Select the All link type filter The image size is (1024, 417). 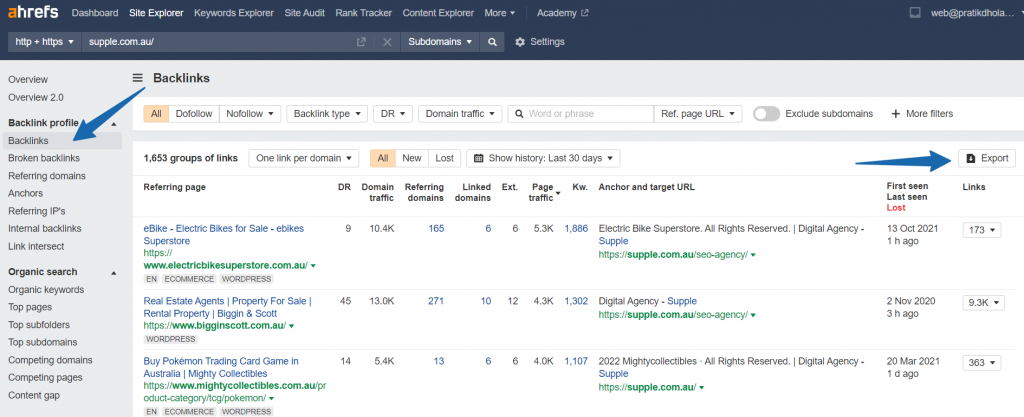[x=156, y=114]
